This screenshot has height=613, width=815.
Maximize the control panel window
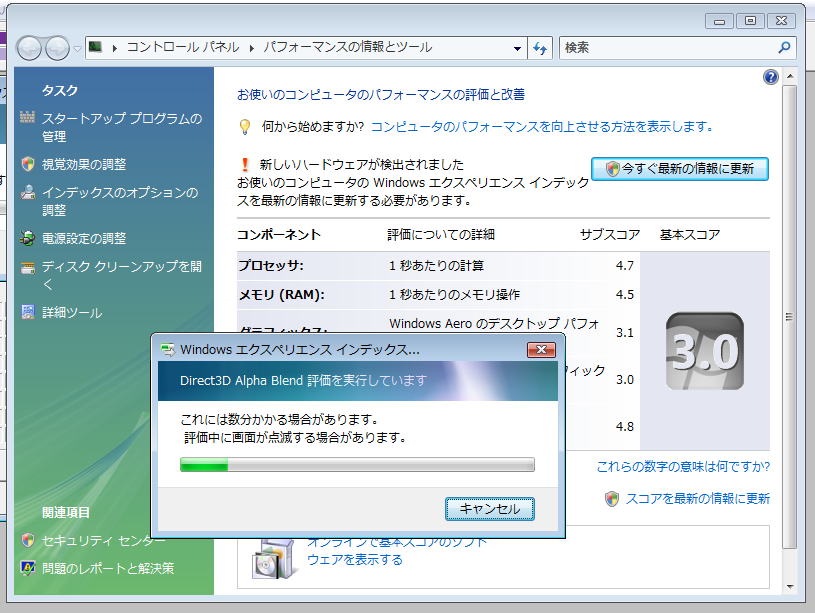click(750, 21)
